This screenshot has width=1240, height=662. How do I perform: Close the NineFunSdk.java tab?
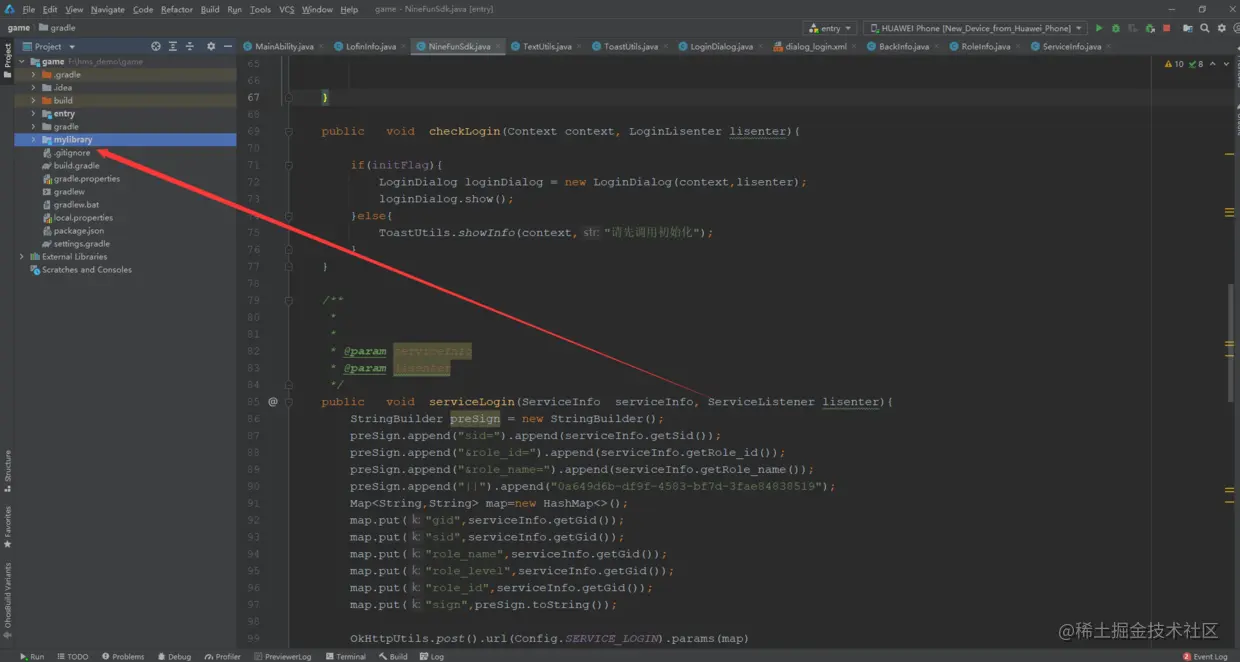[498, 46]
